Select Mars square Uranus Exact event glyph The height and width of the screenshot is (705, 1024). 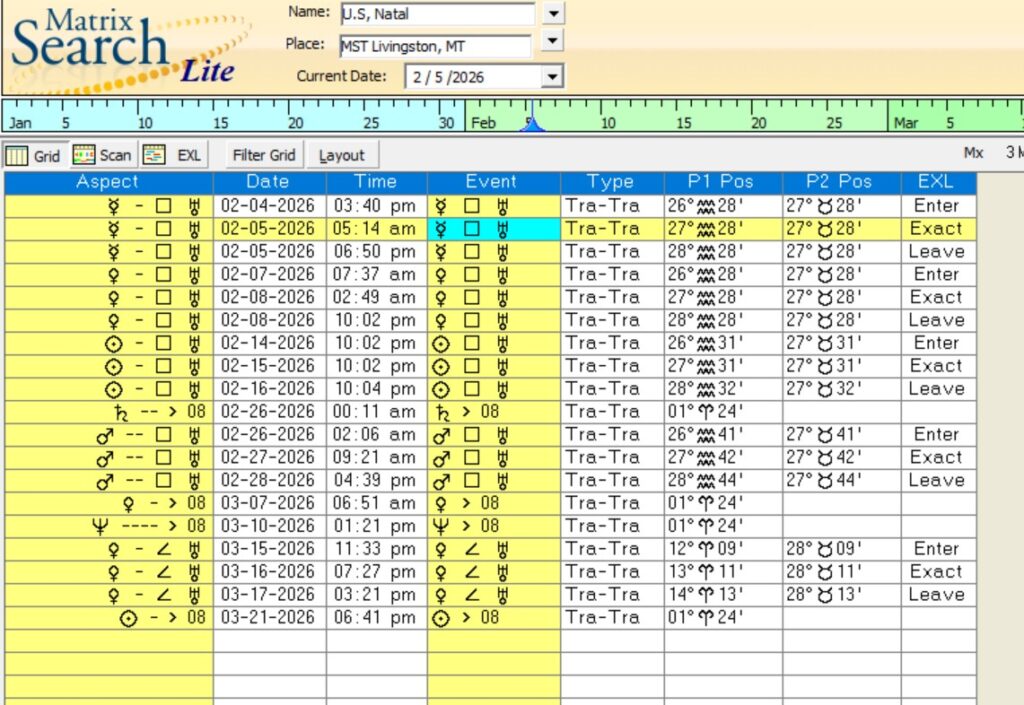tap(493, 457)
